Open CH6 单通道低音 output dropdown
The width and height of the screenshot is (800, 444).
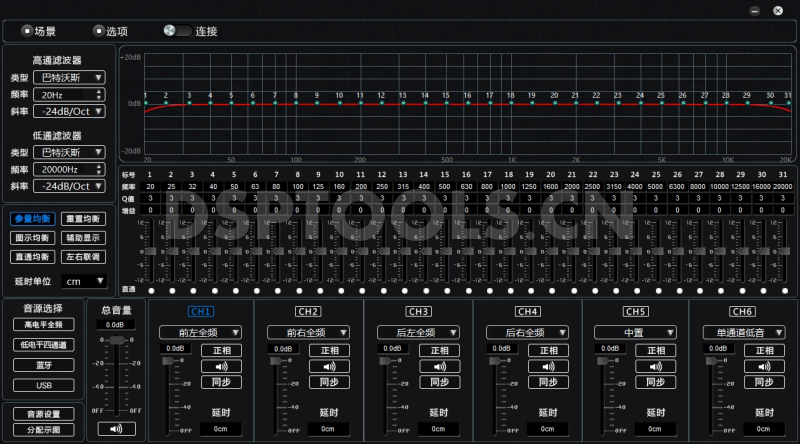click(x=743, y=333)
